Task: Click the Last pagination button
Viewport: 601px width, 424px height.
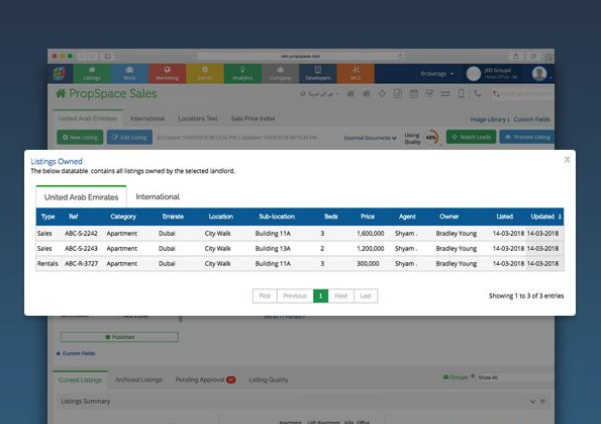Action: (x=366, y=296)
